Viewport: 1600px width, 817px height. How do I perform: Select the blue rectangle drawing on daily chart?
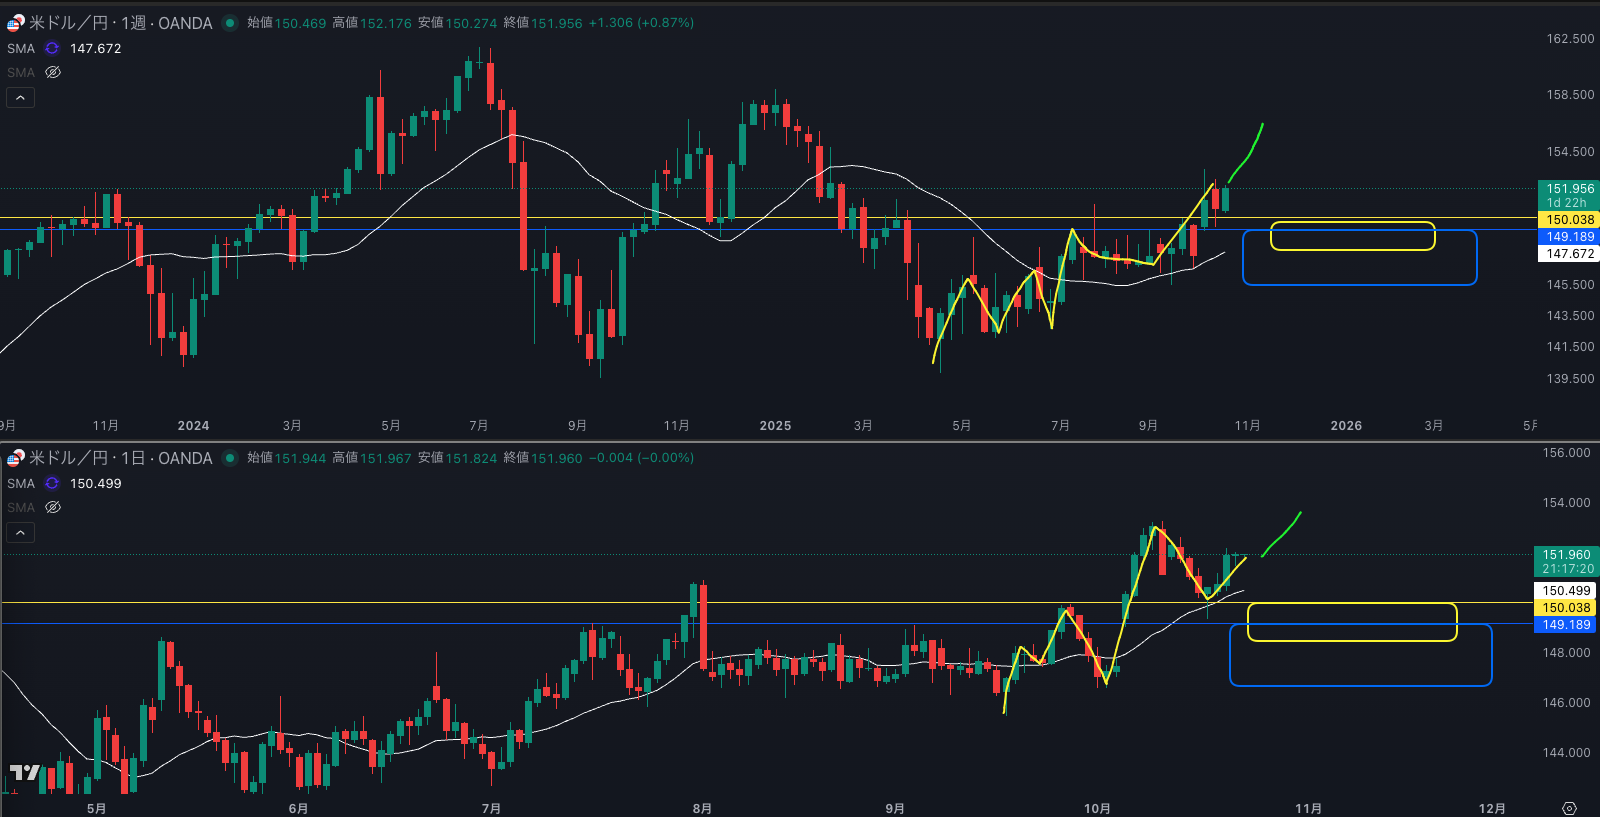[x=1360, y=685]
